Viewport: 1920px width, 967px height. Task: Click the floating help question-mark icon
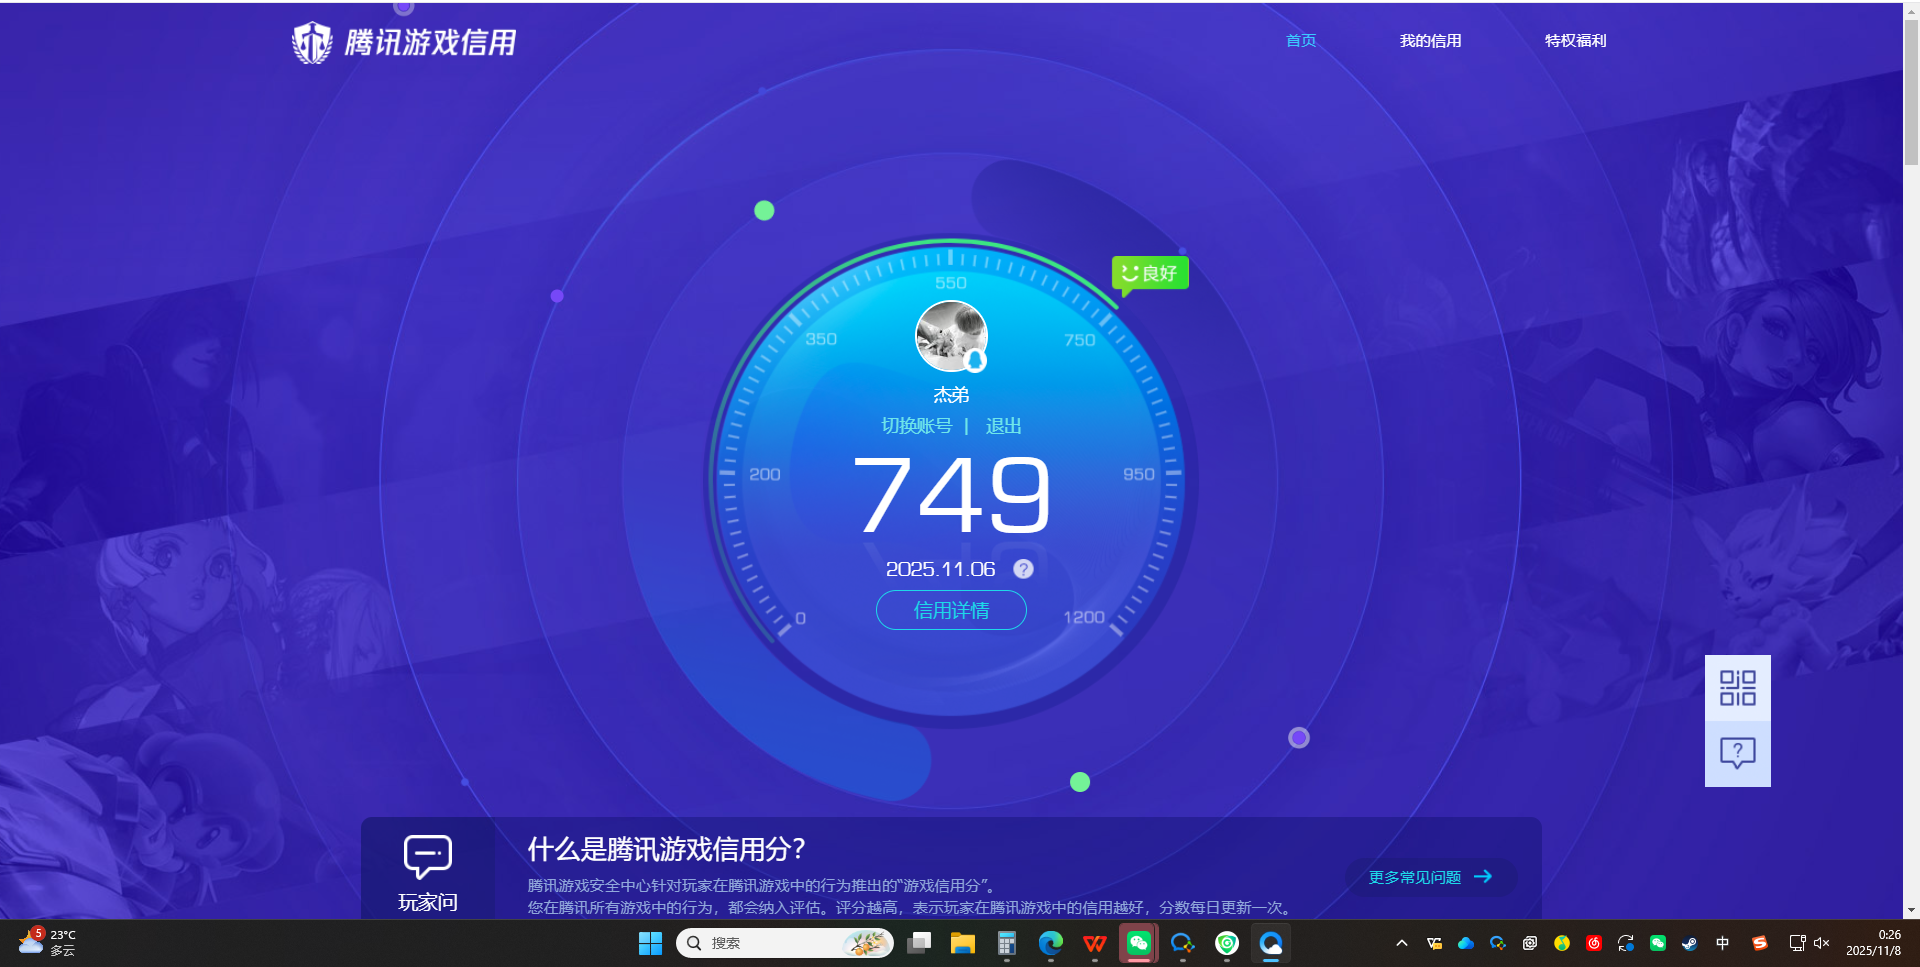point(1737,753)
